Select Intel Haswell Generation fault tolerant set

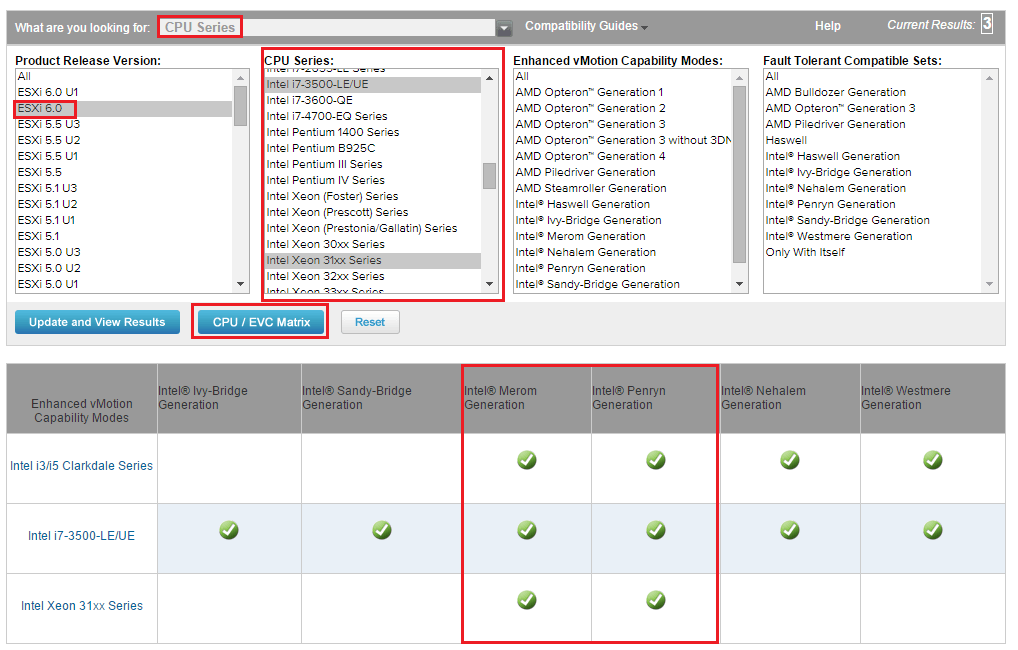tap(832, 156)
